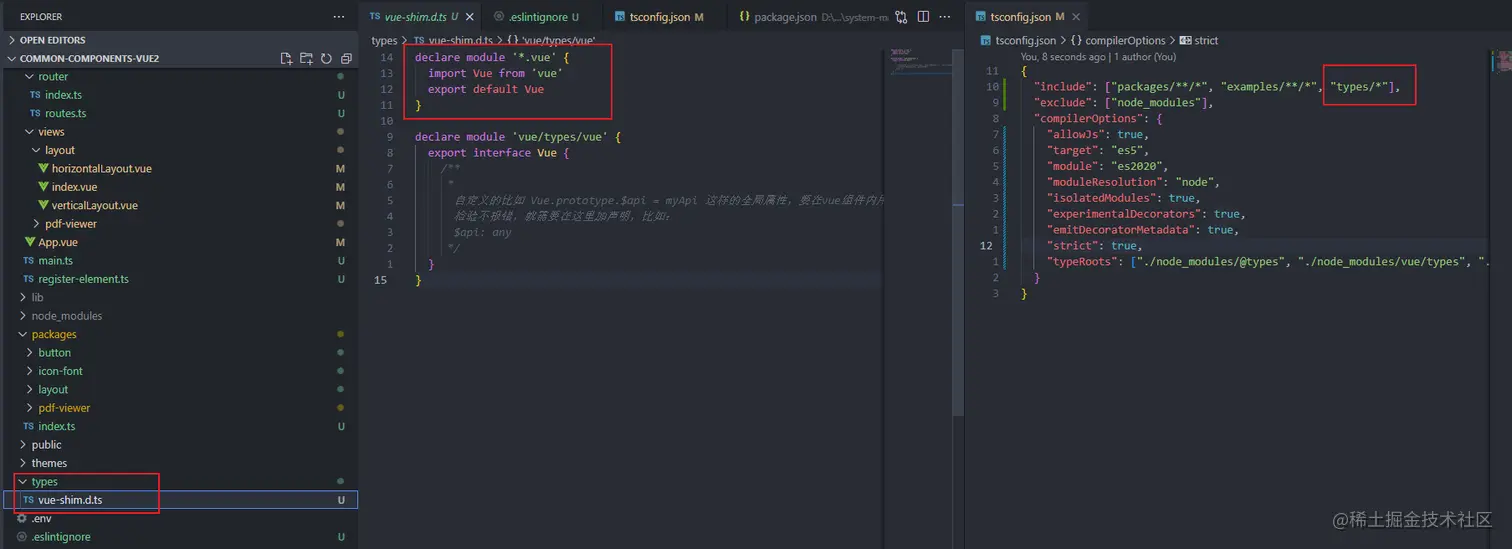Open main.ts file

point(56,260)
